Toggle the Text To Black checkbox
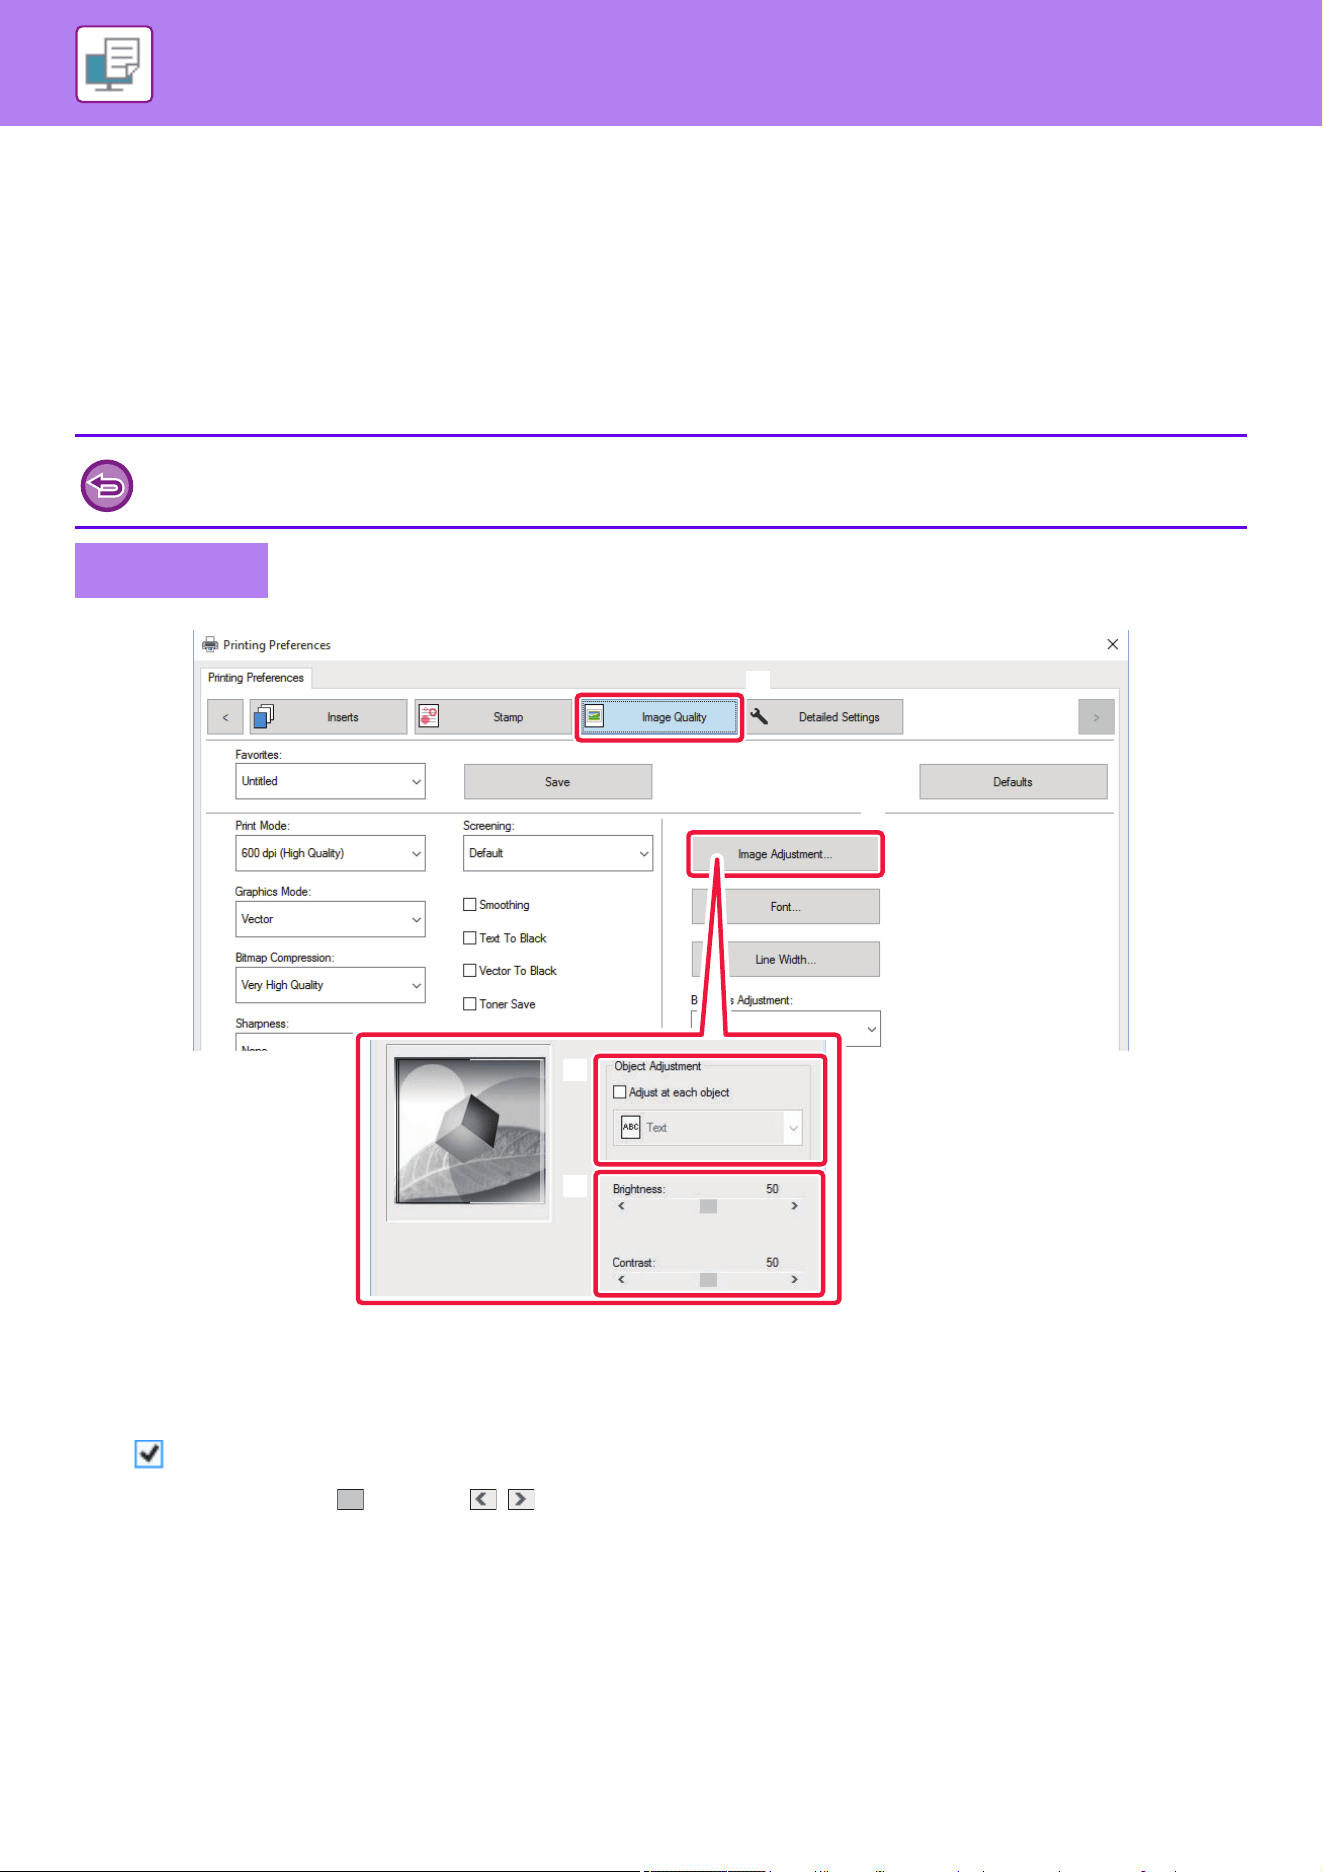 pos(469,938)
